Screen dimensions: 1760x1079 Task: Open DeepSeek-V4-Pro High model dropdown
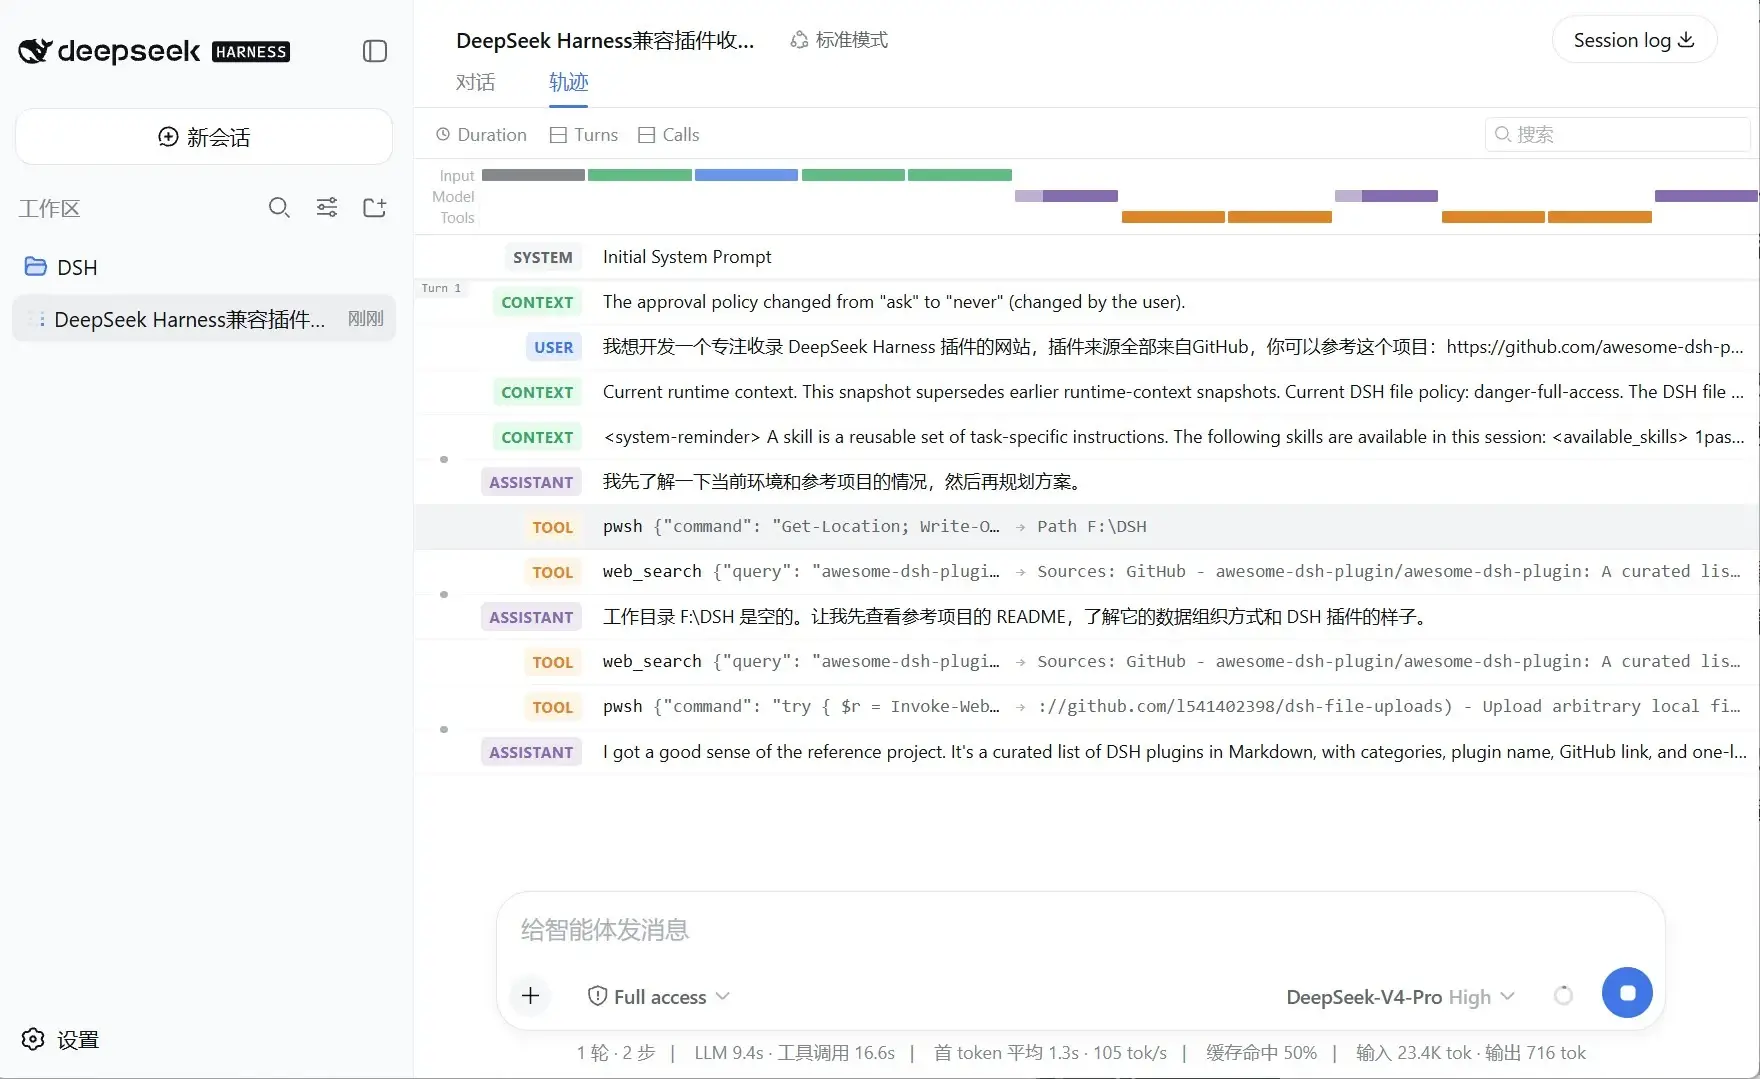tap(1400, 997)
